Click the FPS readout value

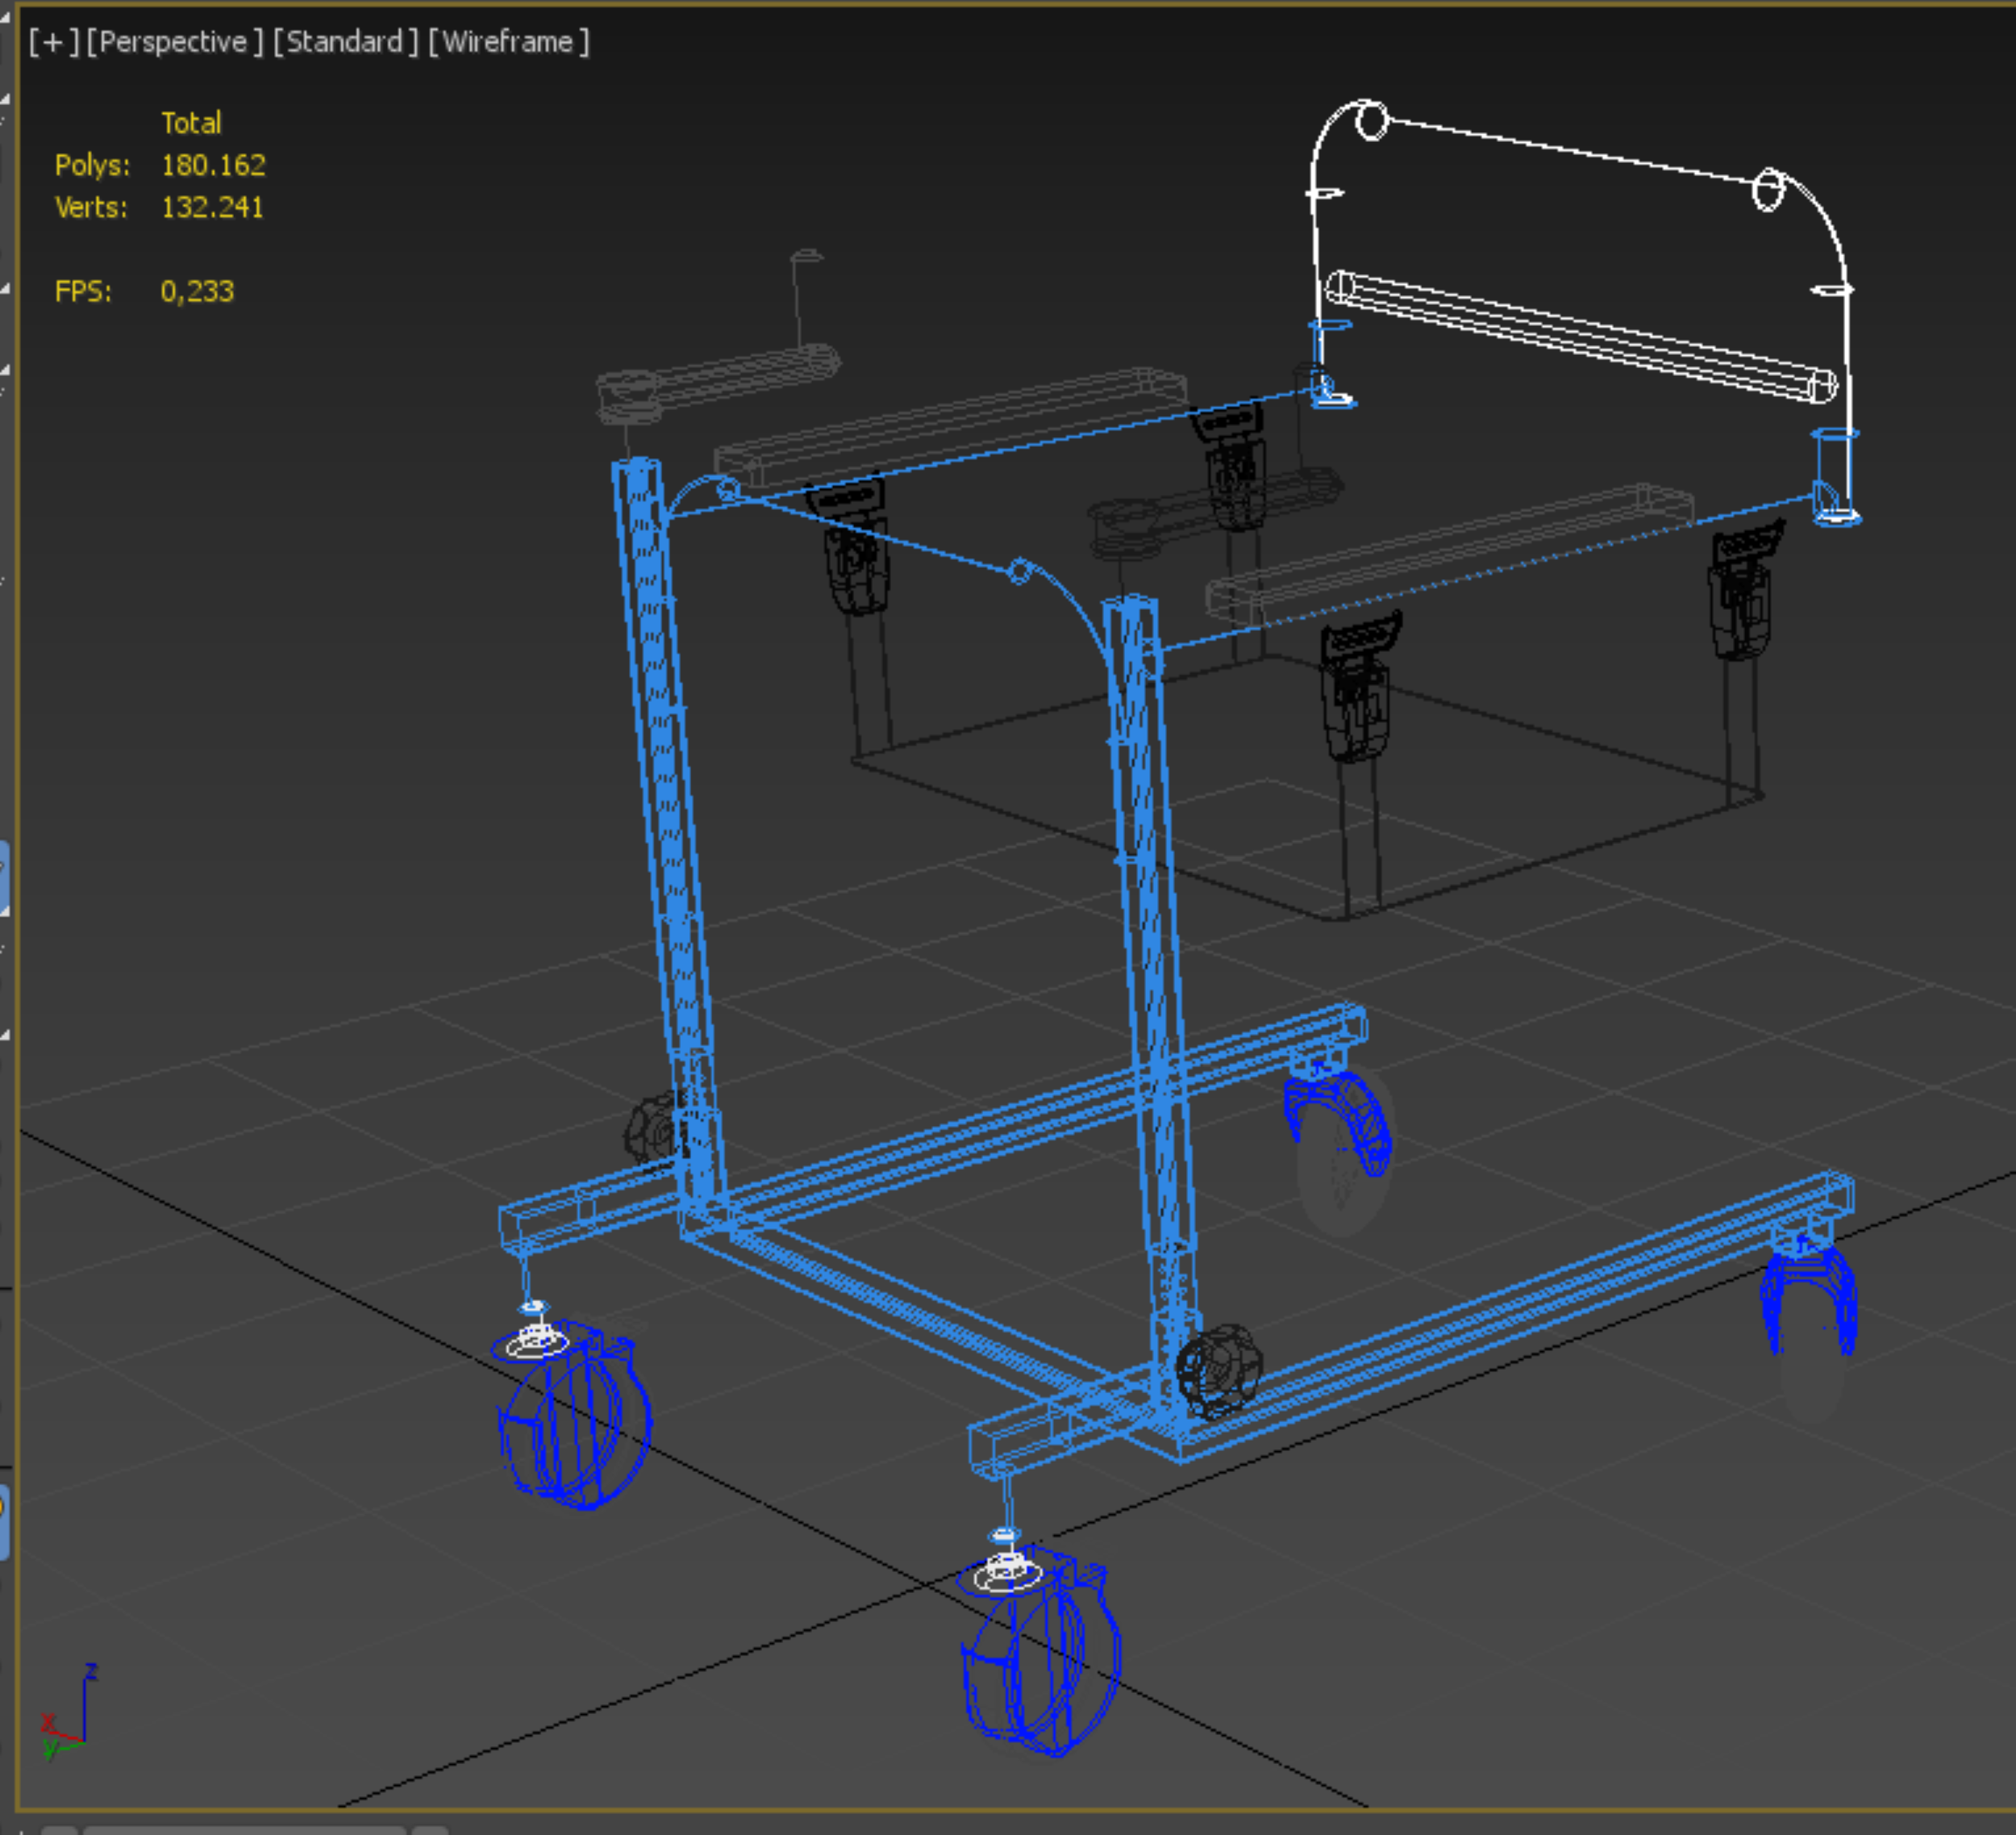click(197, 291)
